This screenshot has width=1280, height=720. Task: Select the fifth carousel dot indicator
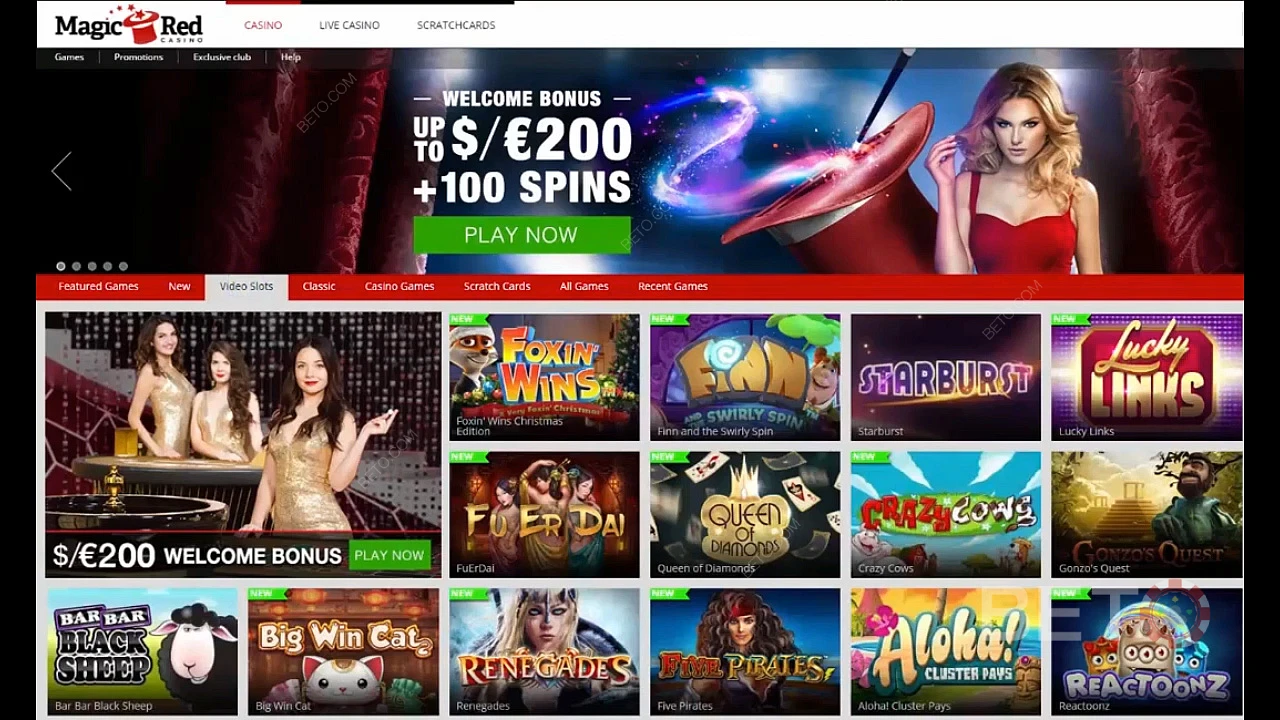click(123, 266)
